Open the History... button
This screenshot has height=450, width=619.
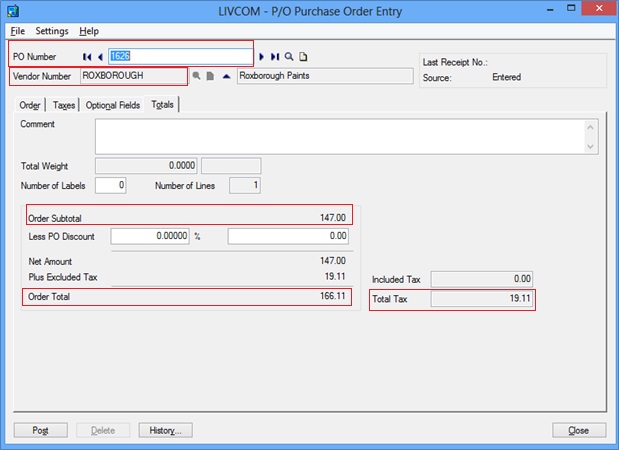(165, 430)
